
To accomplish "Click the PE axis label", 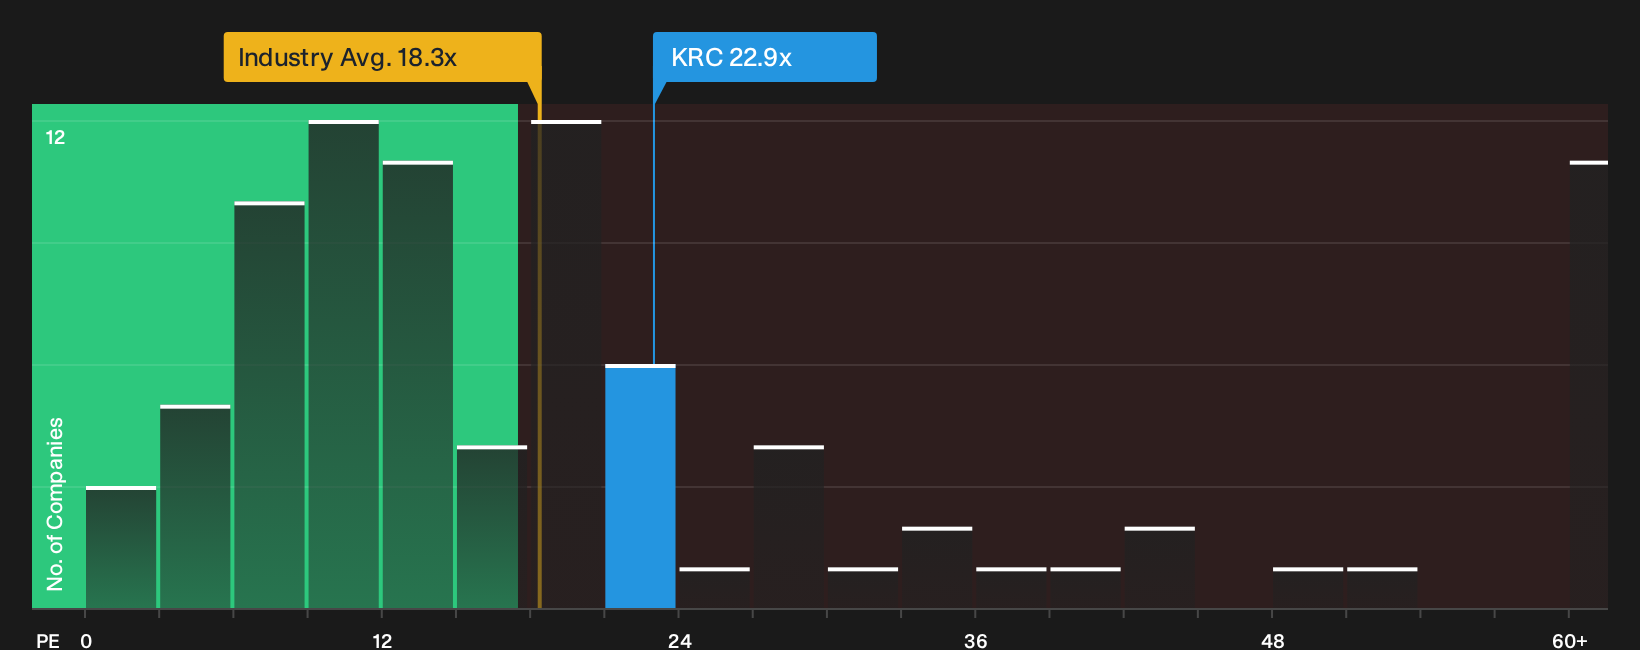I will 48,640.
